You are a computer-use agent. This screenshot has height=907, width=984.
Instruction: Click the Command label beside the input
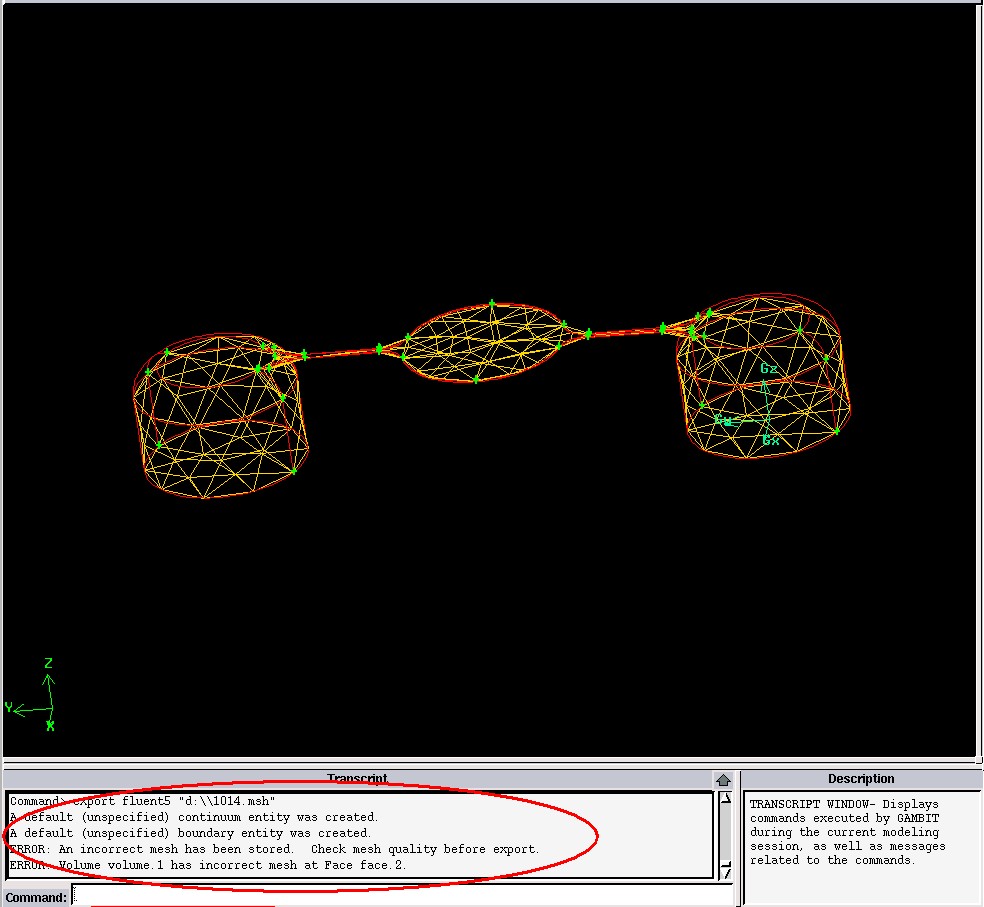(36, 897)
